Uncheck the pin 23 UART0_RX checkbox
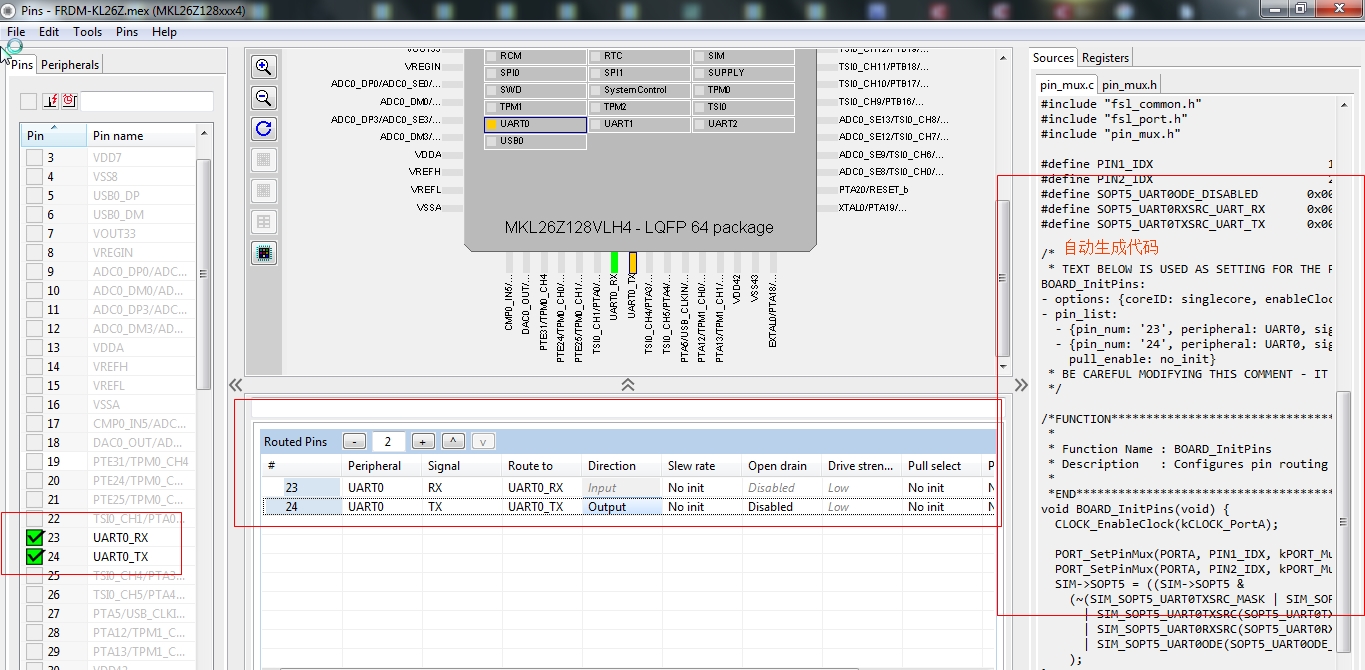The image size is (1365, 670). tap(35, 538)
